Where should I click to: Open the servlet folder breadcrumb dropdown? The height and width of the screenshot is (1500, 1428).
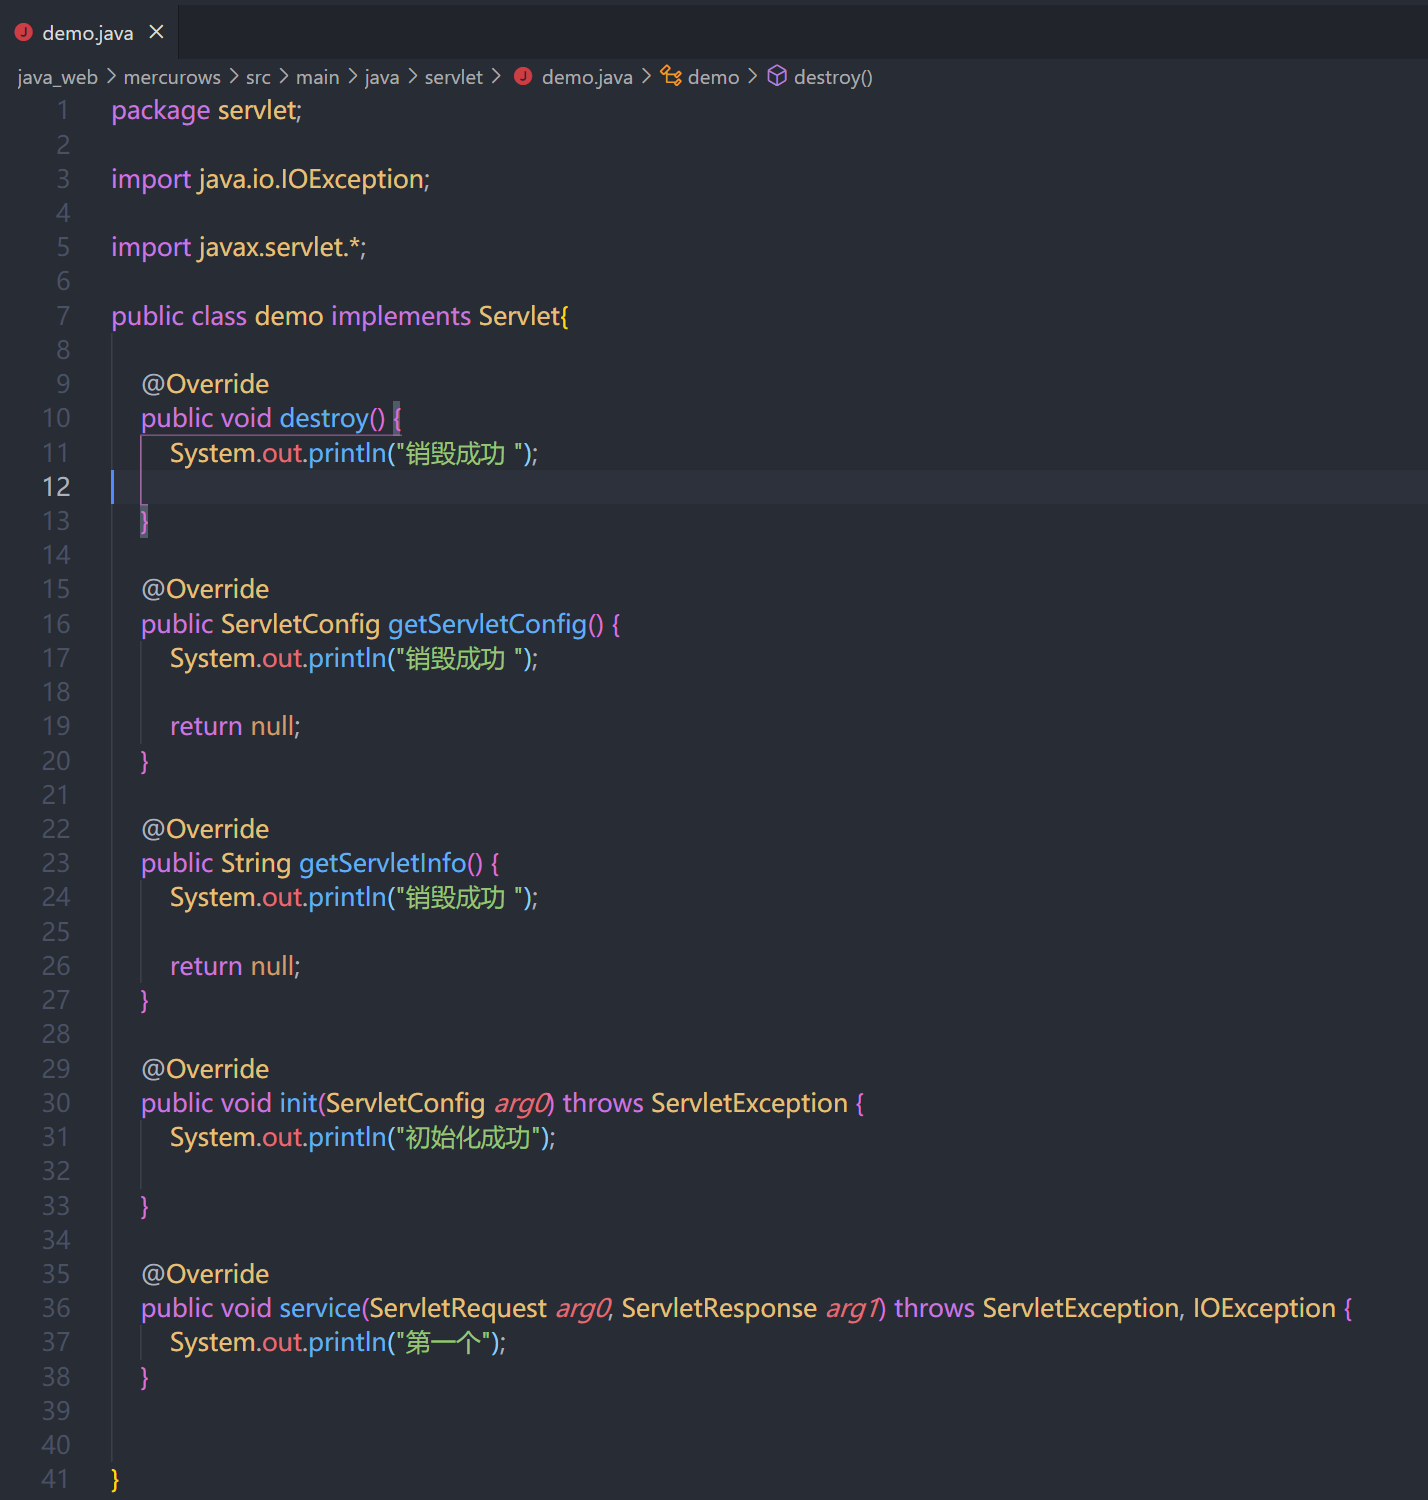coord(453,76)
